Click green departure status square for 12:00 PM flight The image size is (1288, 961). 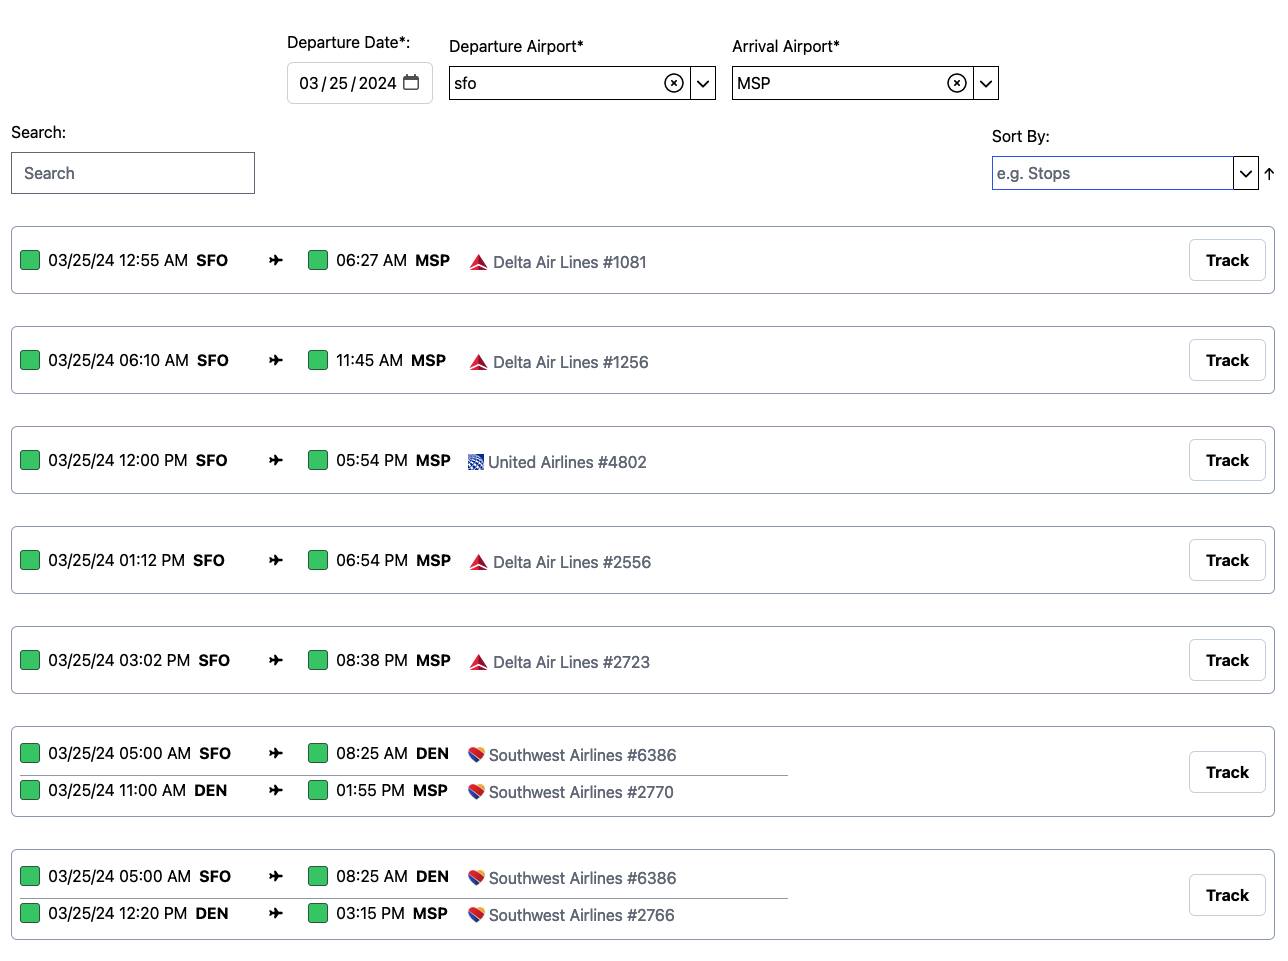pos(30,460)
